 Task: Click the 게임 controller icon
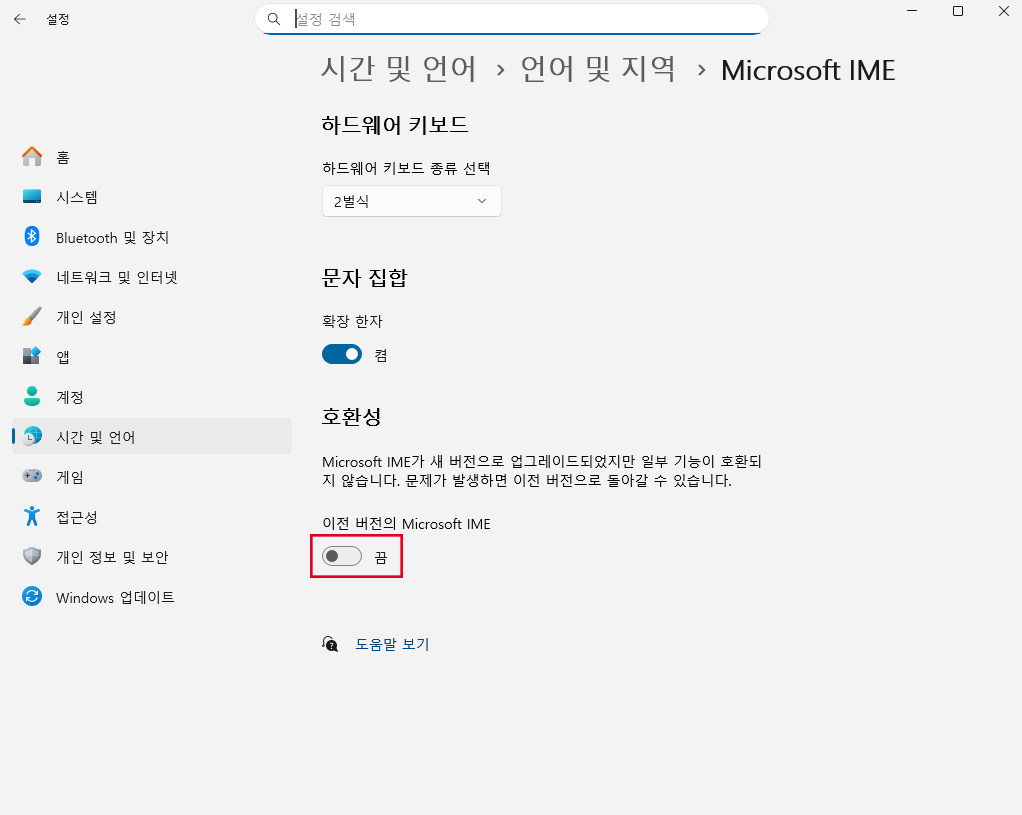point(31,476)
